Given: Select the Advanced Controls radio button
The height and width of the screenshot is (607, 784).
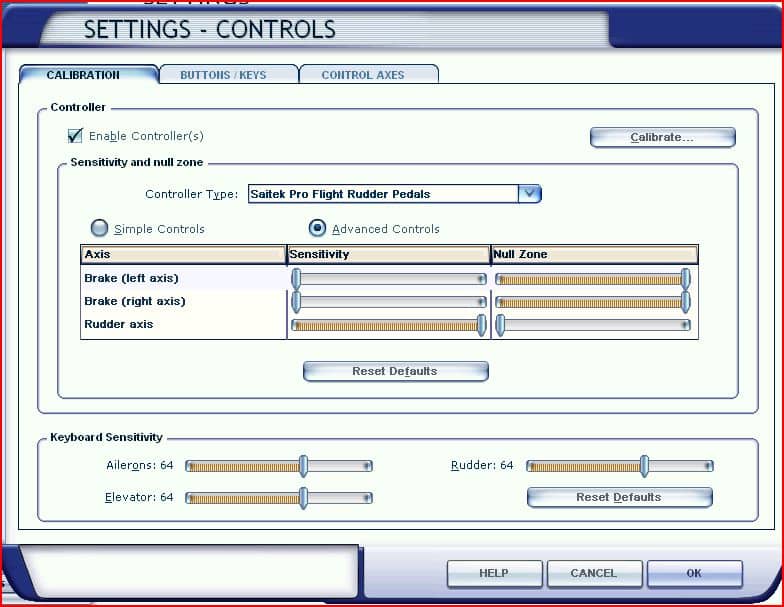Looking at the screenshot, I should pos(318,228).
